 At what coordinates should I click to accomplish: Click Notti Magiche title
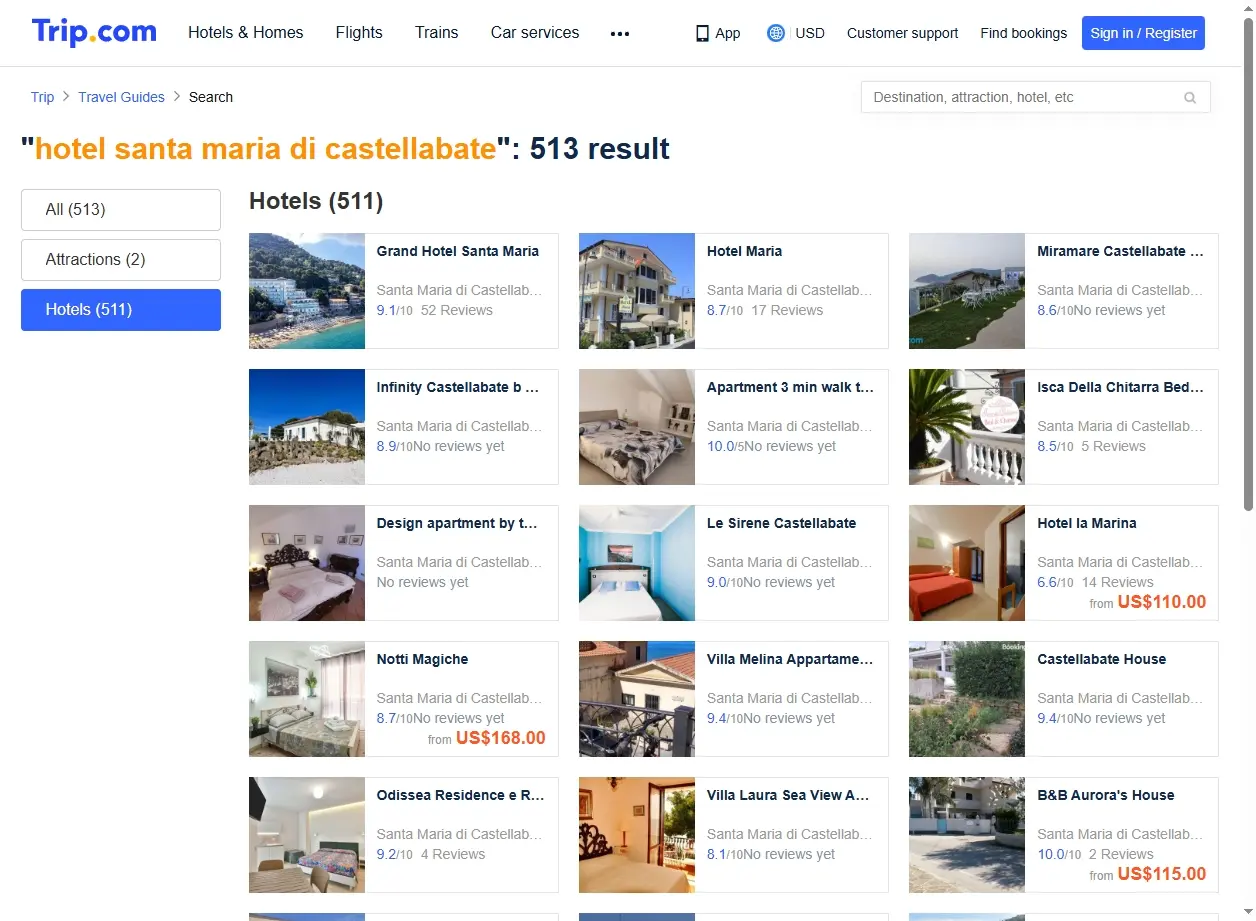click(423, 659)
